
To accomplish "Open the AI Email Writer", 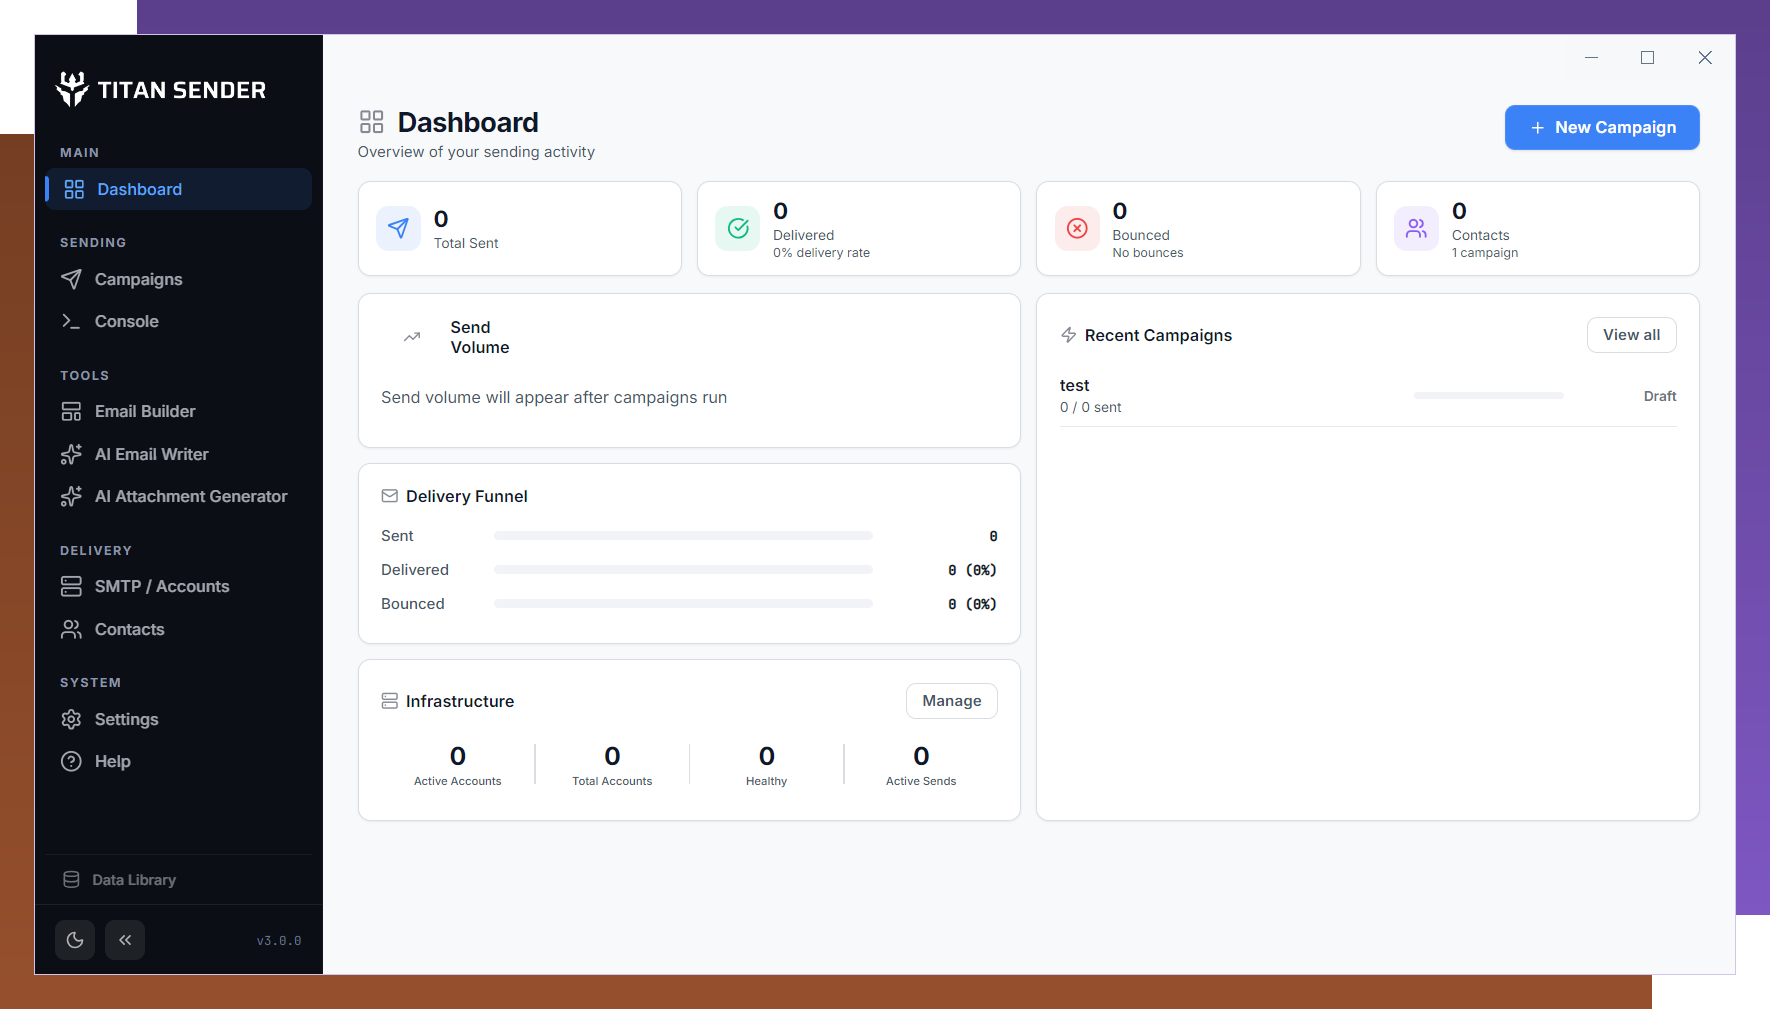I will pos(150,454).
